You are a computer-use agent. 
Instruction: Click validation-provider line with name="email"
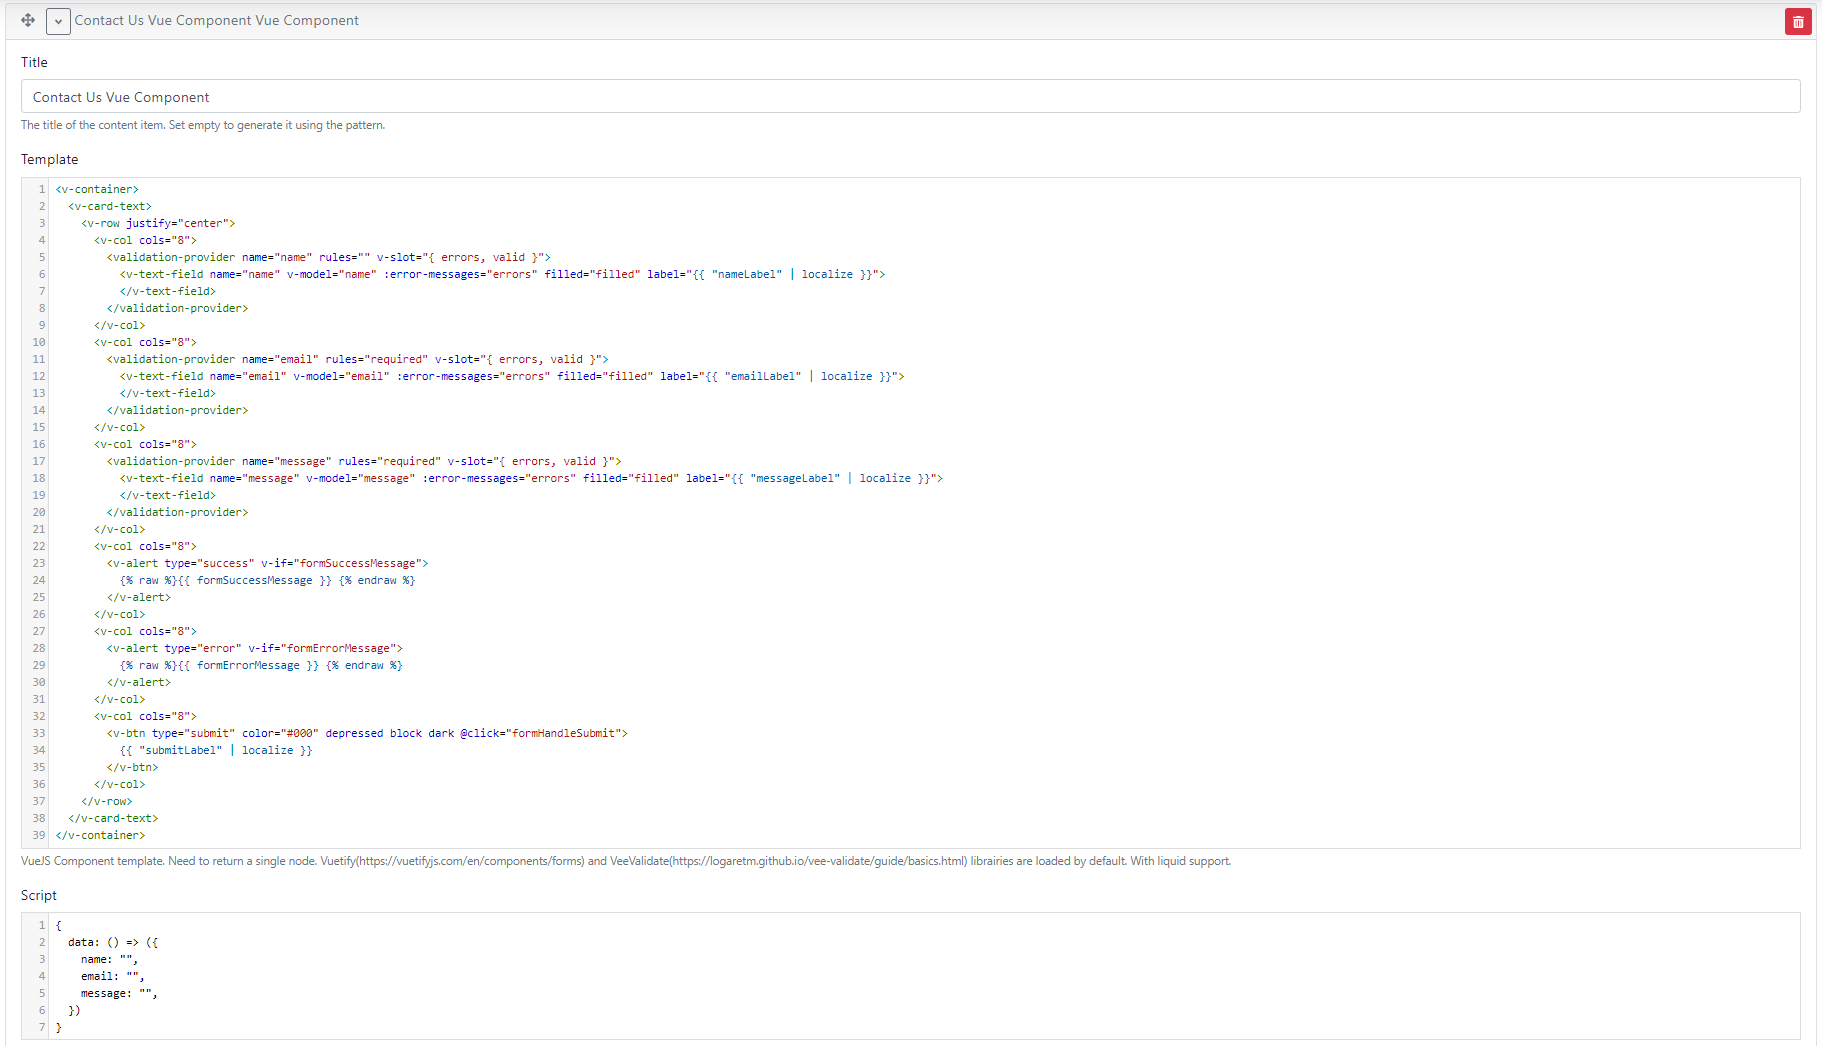[x=358, y=359]
